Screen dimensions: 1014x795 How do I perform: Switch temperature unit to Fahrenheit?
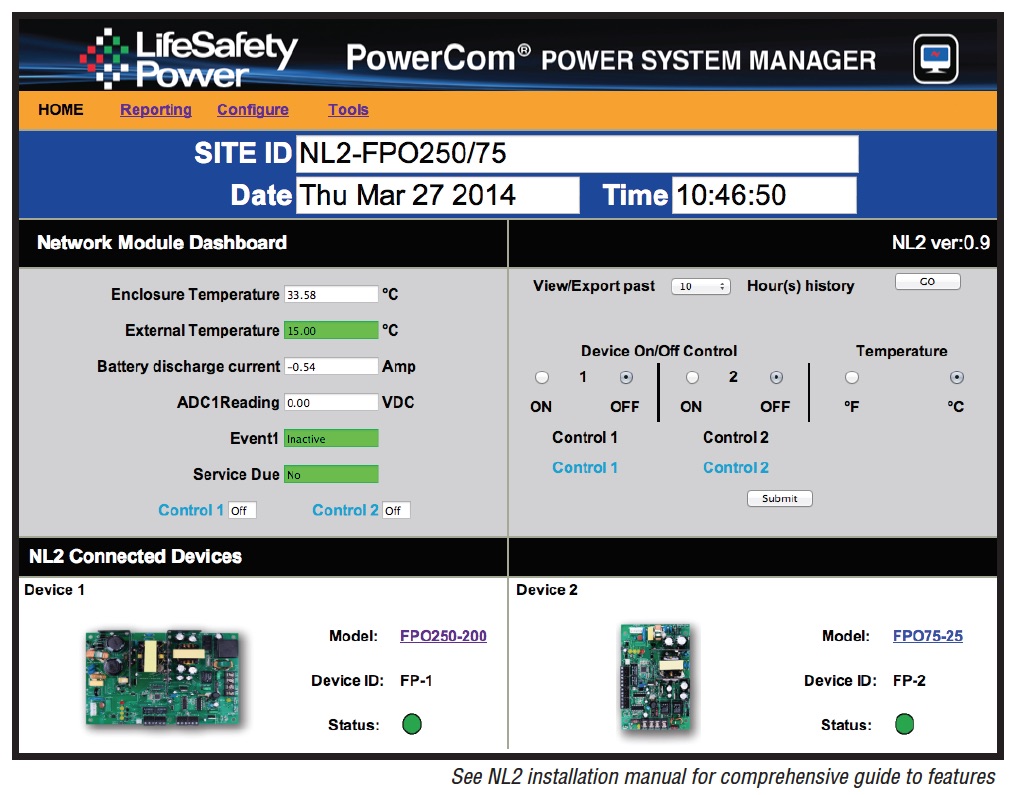click(x=851, y=378)
